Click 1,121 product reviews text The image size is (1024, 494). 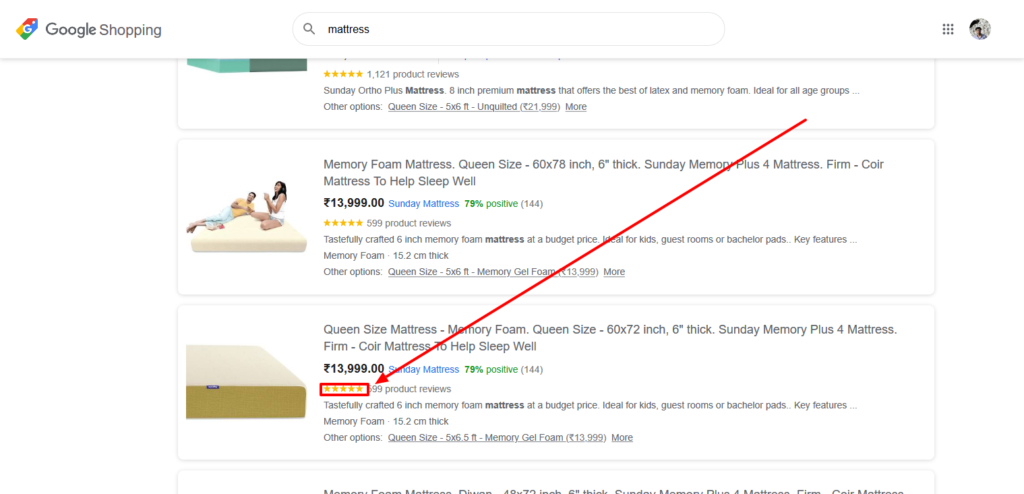[413, 74]
